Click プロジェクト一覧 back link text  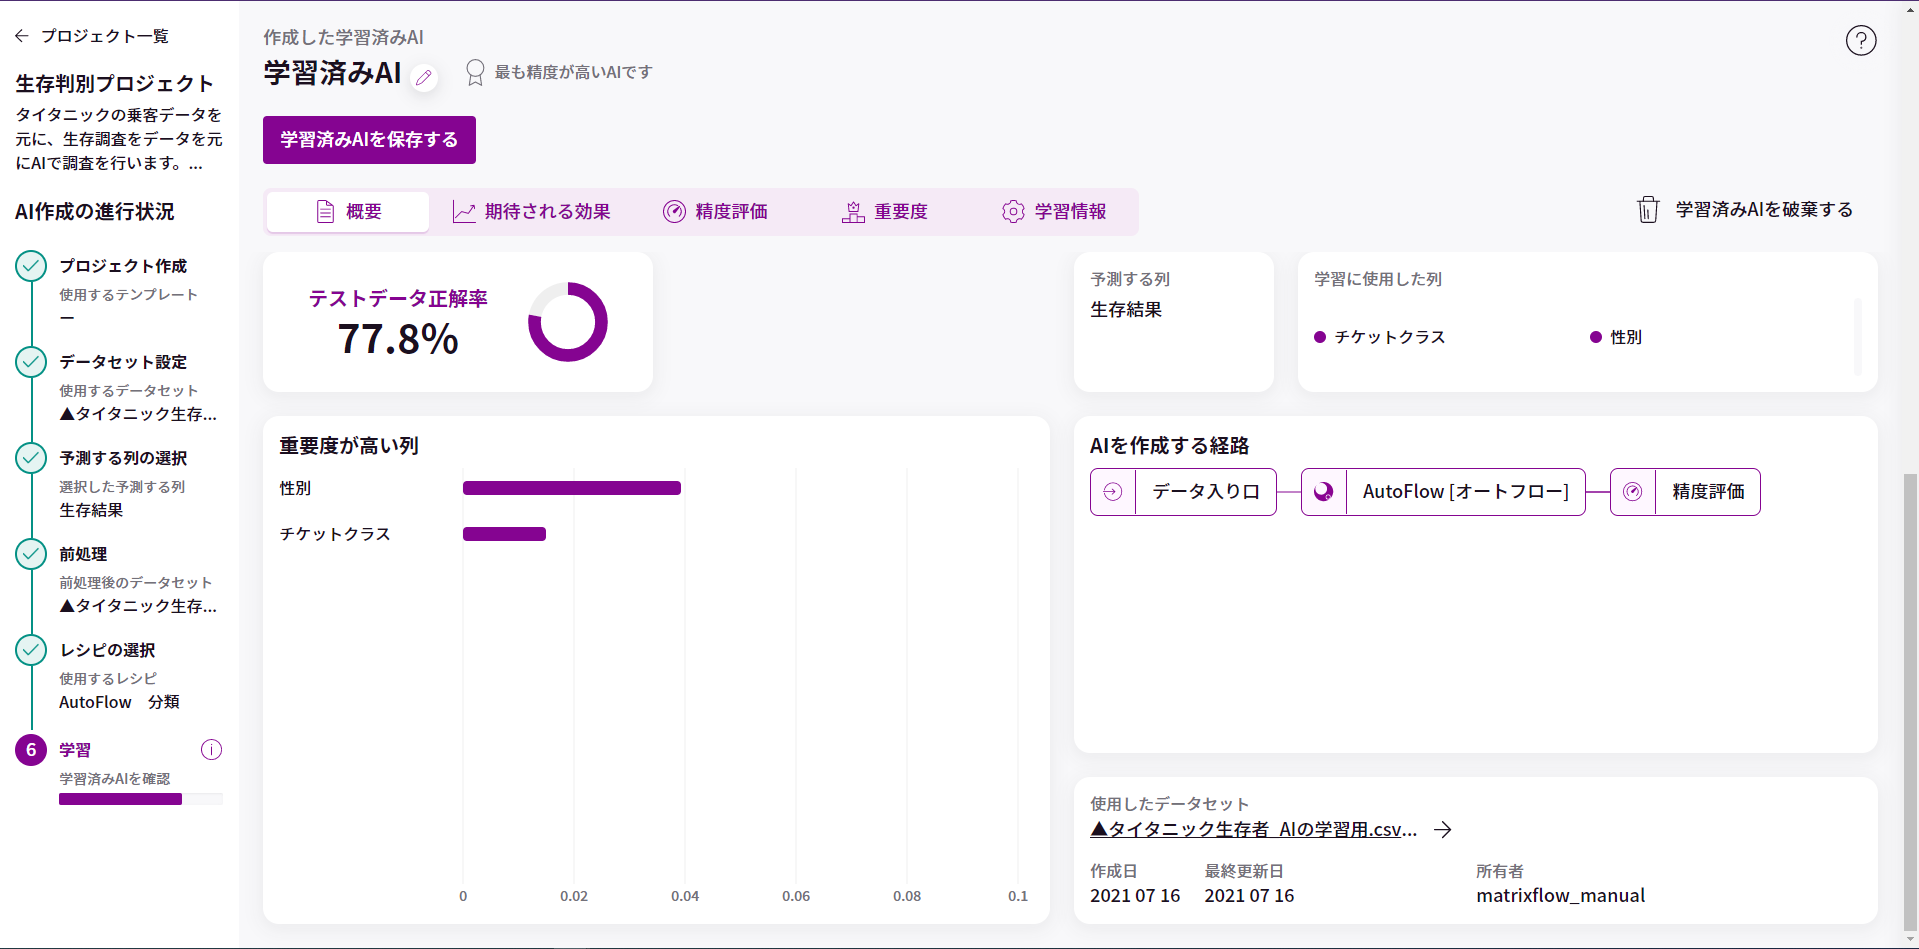[105, 36]
